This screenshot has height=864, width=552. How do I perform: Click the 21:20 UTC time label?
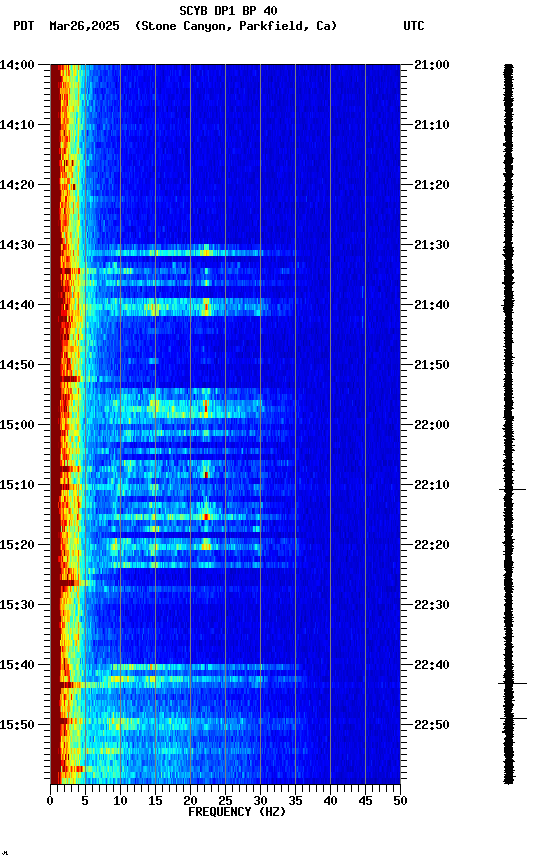432,185
